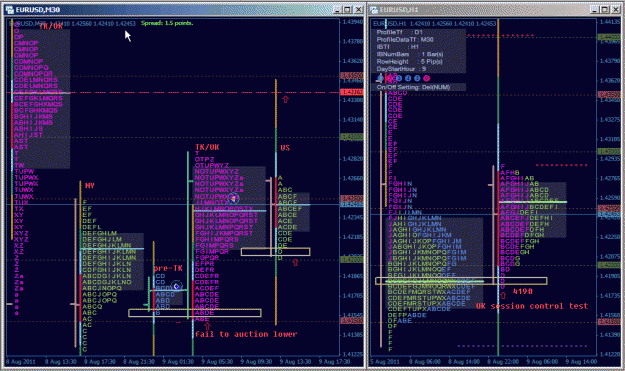Click the 1.43940 price on M30 price axis

(353, 22)
